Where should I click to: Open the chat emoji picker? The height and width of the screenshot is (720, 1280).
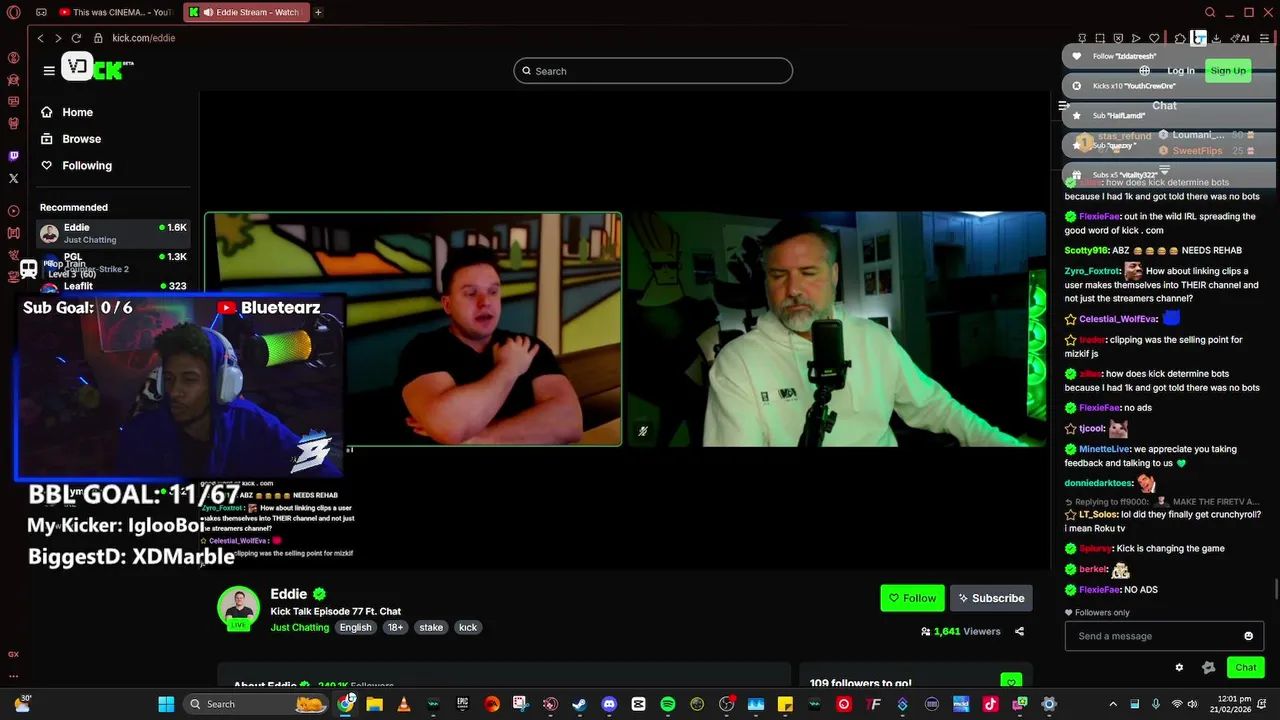point(1248,636)
